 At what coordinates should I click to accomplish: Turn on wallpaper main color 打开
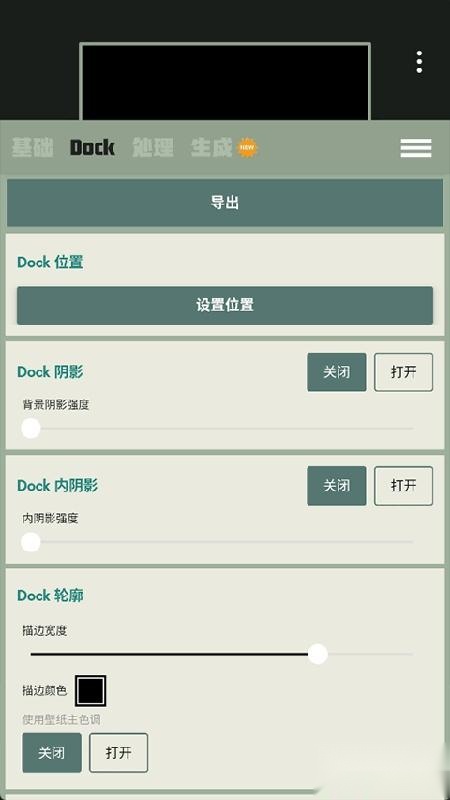118,753
